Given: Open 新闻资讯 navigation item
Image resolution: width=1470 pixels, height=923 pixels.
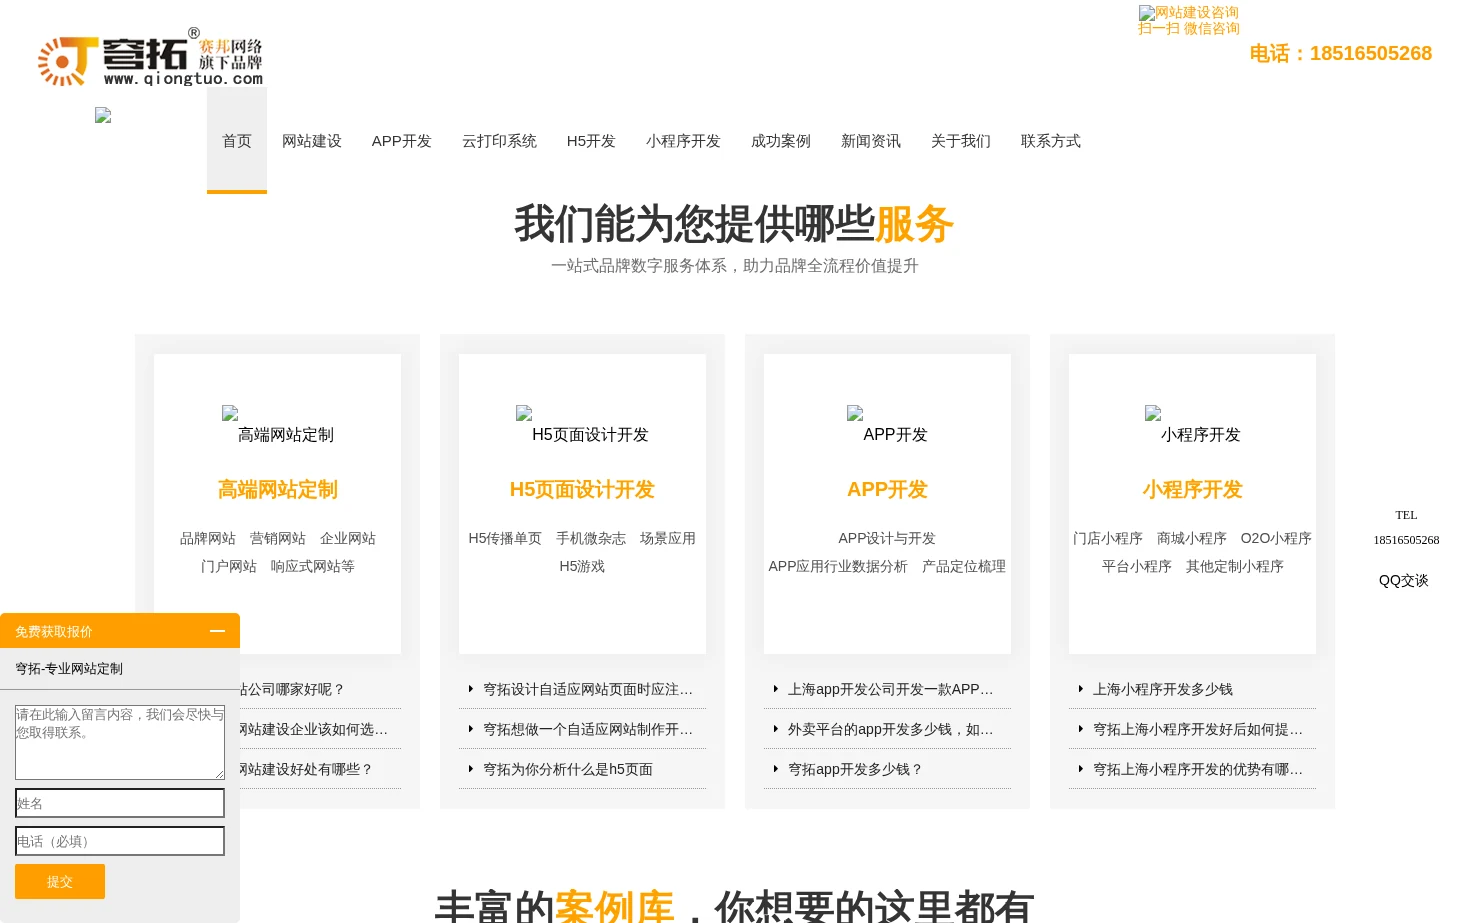Looking at the screenshot, I should point(871,141).
